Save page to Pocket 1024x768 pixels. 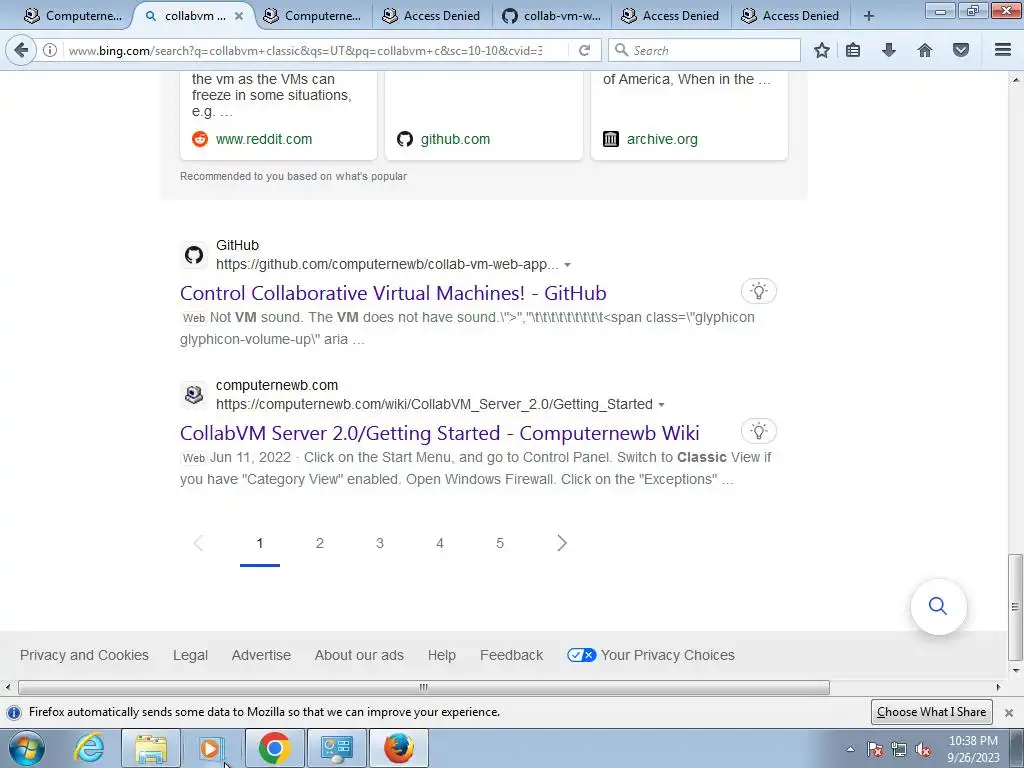[961, 50]
